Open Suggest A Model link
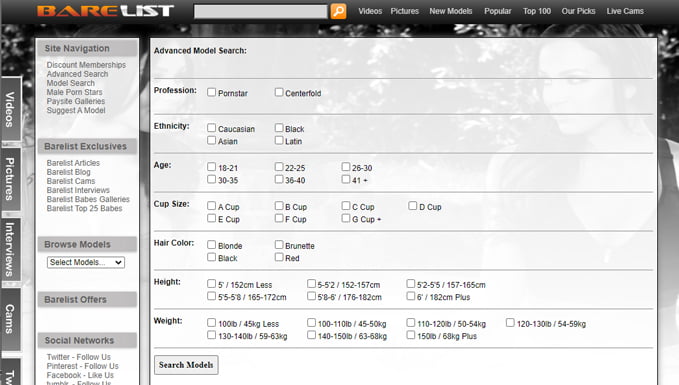The width and height of the screenshot is (679, 385). click(76, 110)
